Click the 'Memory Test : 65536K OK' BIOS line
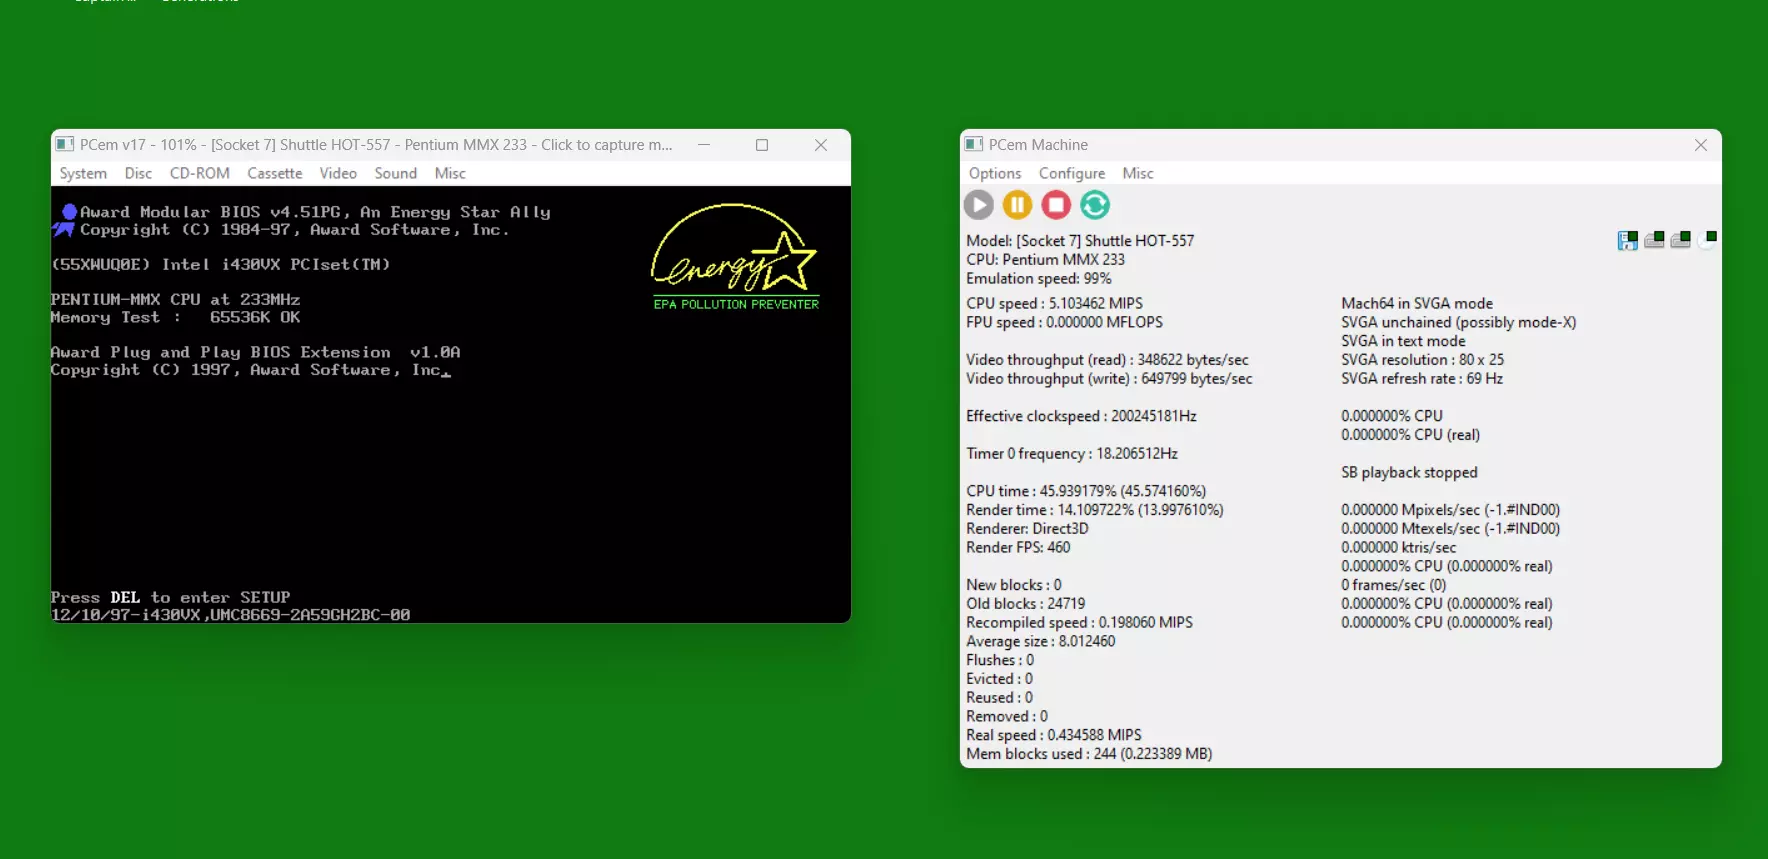This screenshot has height=859, width=1768. pyautogui.click(x=175, y=317)
